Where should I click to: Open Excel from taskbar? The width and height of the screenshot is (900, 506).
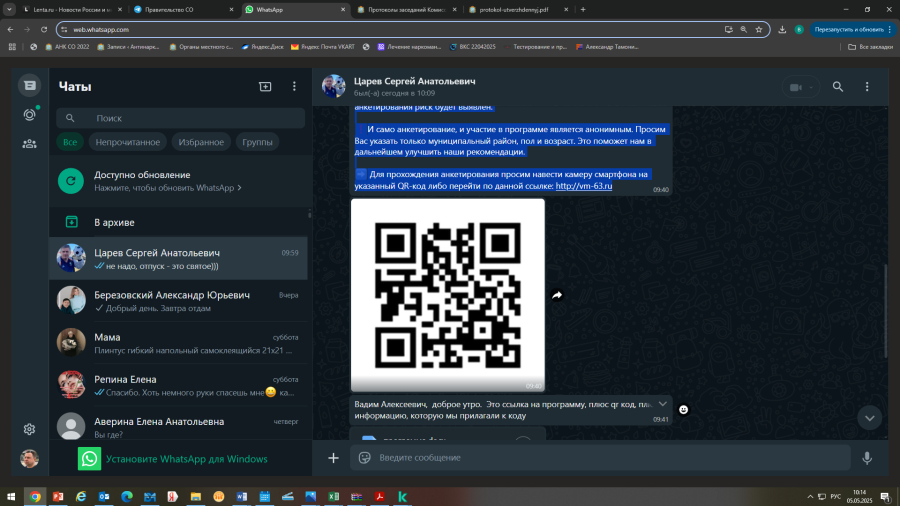point(333,496)
